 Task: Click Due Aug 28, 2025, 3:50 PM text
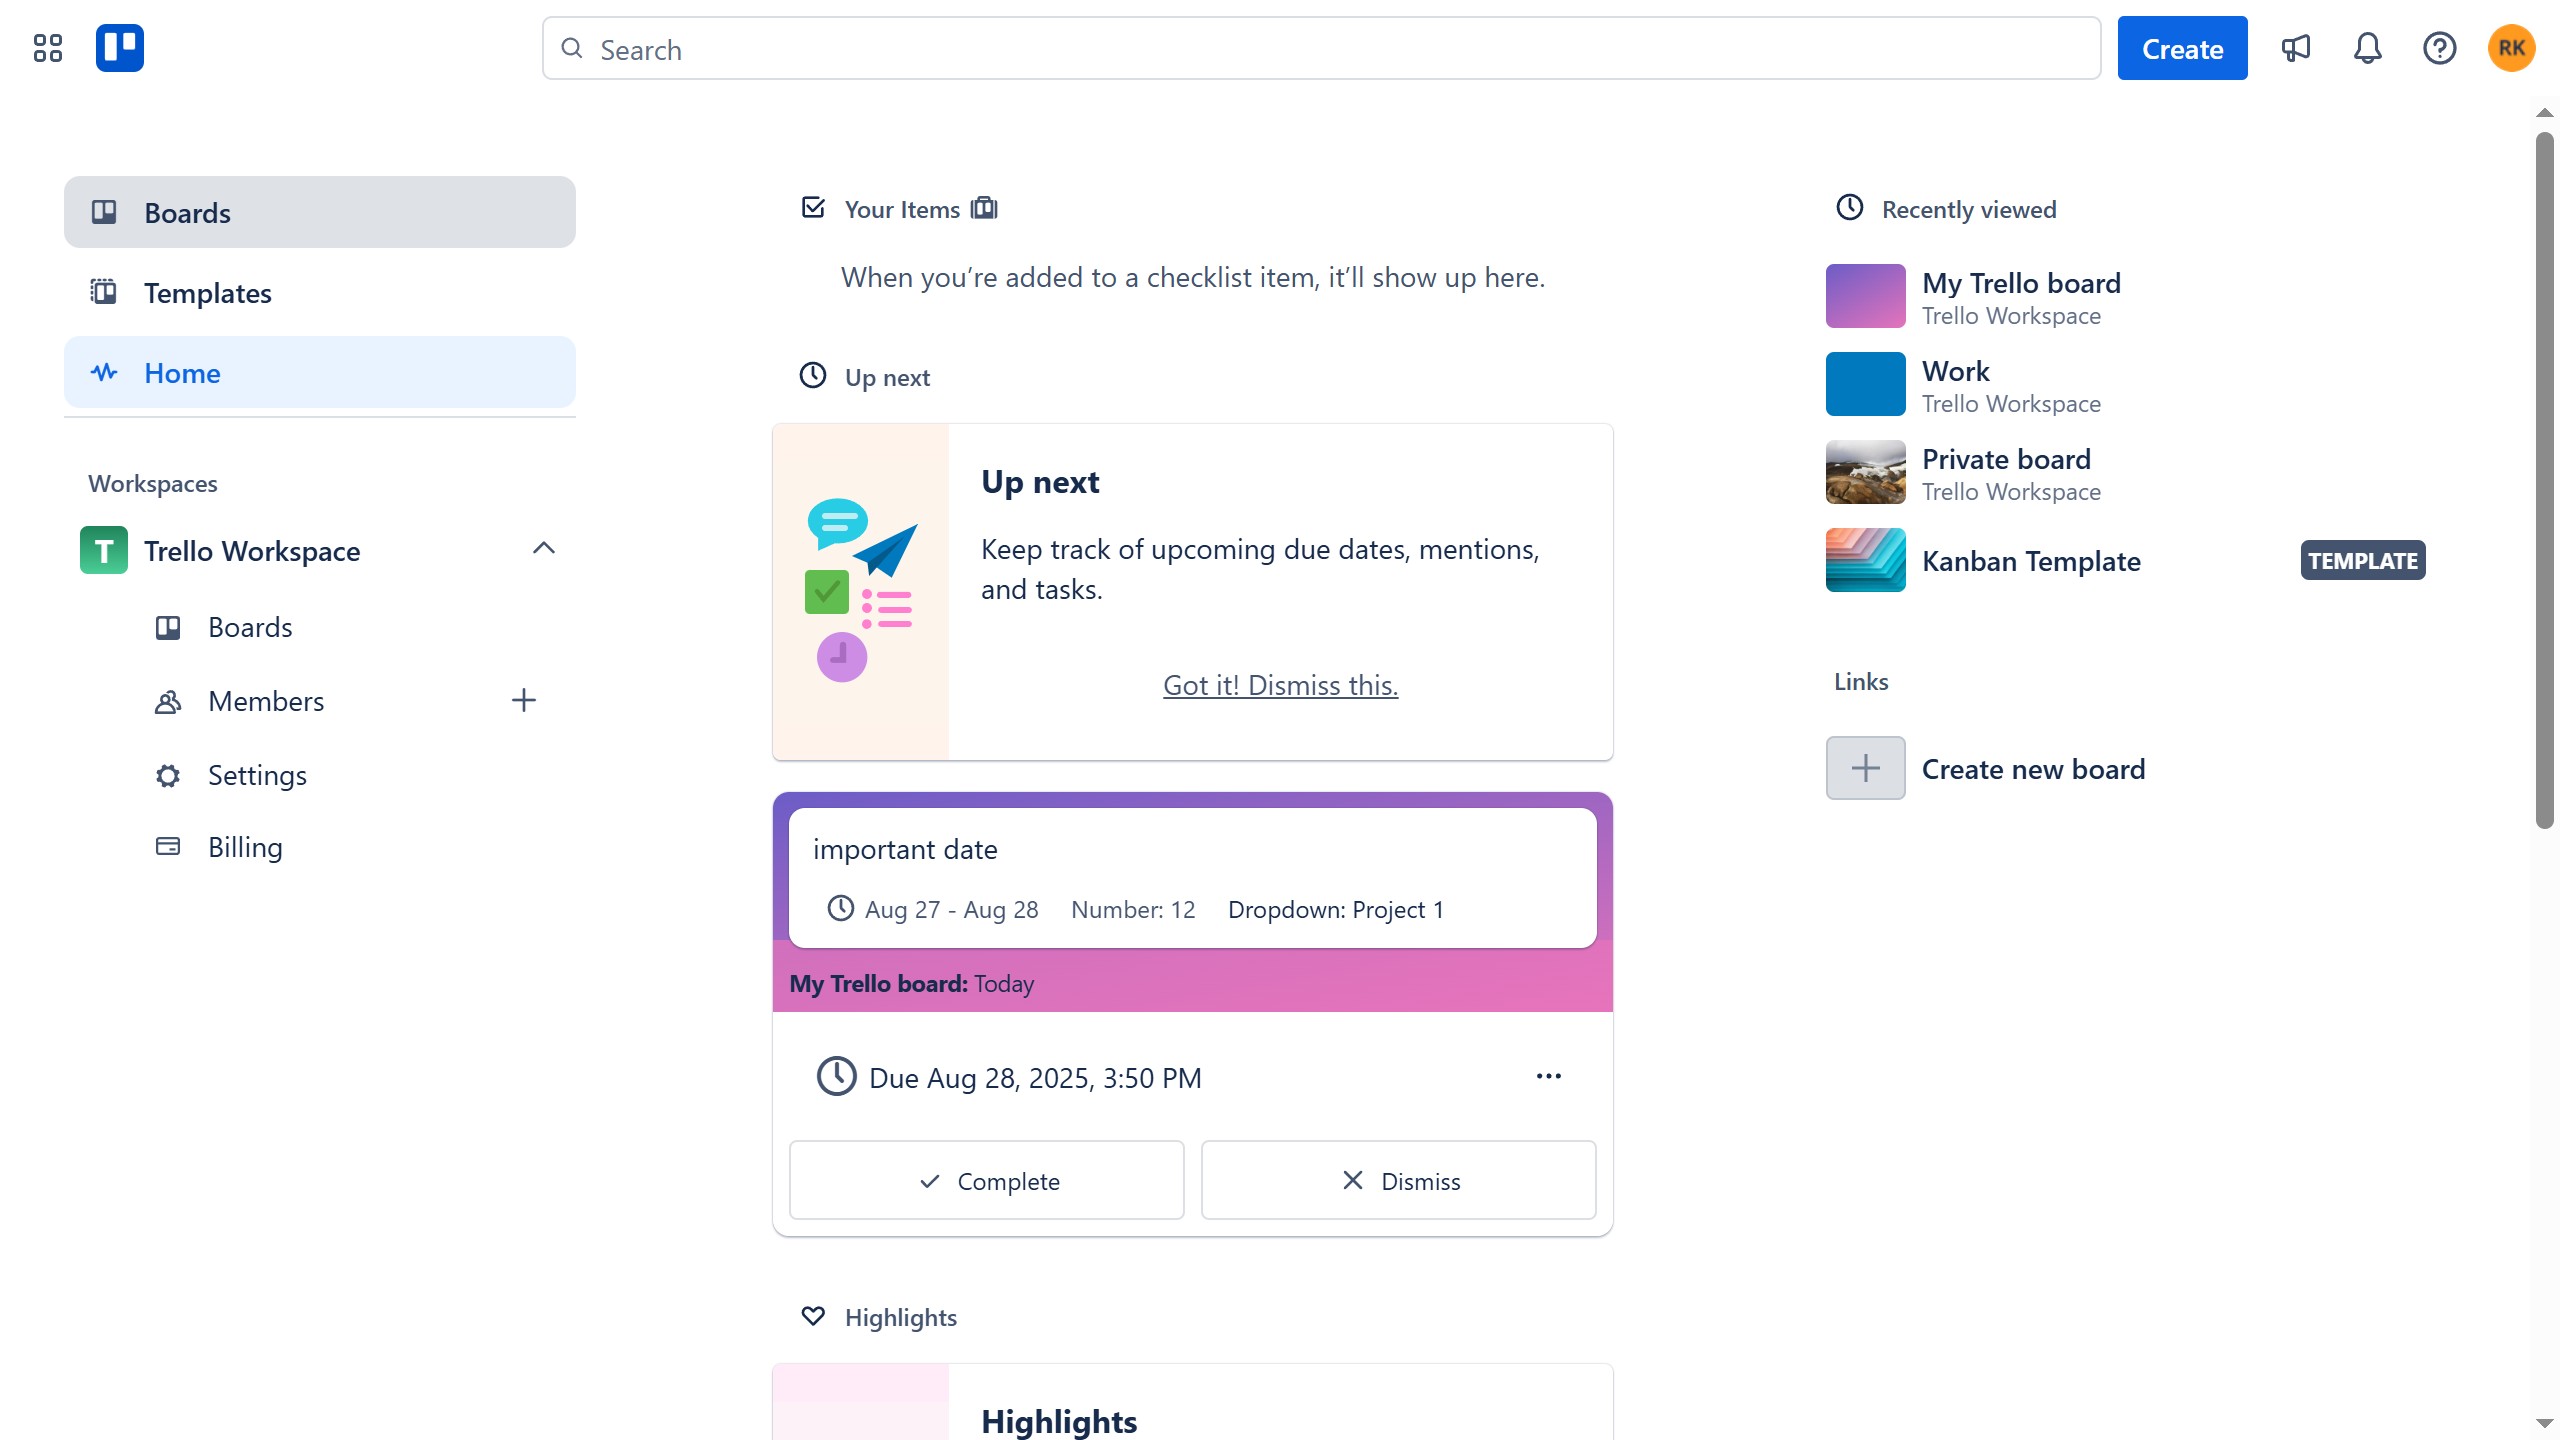click(x=1035, y=1078)
